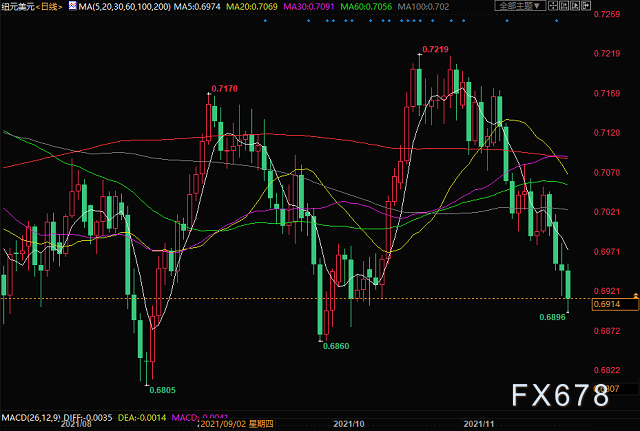The height and width of the screenshot is (431, 640).
Task: Click the 2021/10 date on the time axis
Action: 349,424
